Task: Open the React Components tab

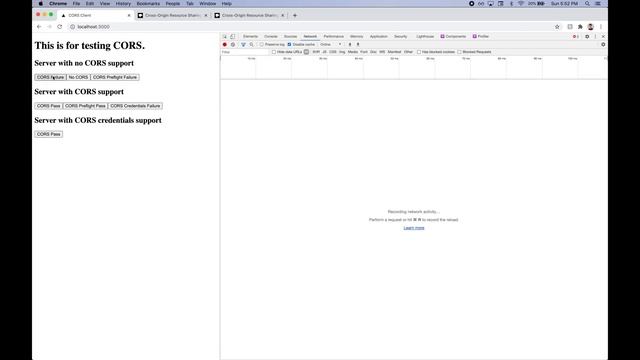Action: (x=453, y=36)
